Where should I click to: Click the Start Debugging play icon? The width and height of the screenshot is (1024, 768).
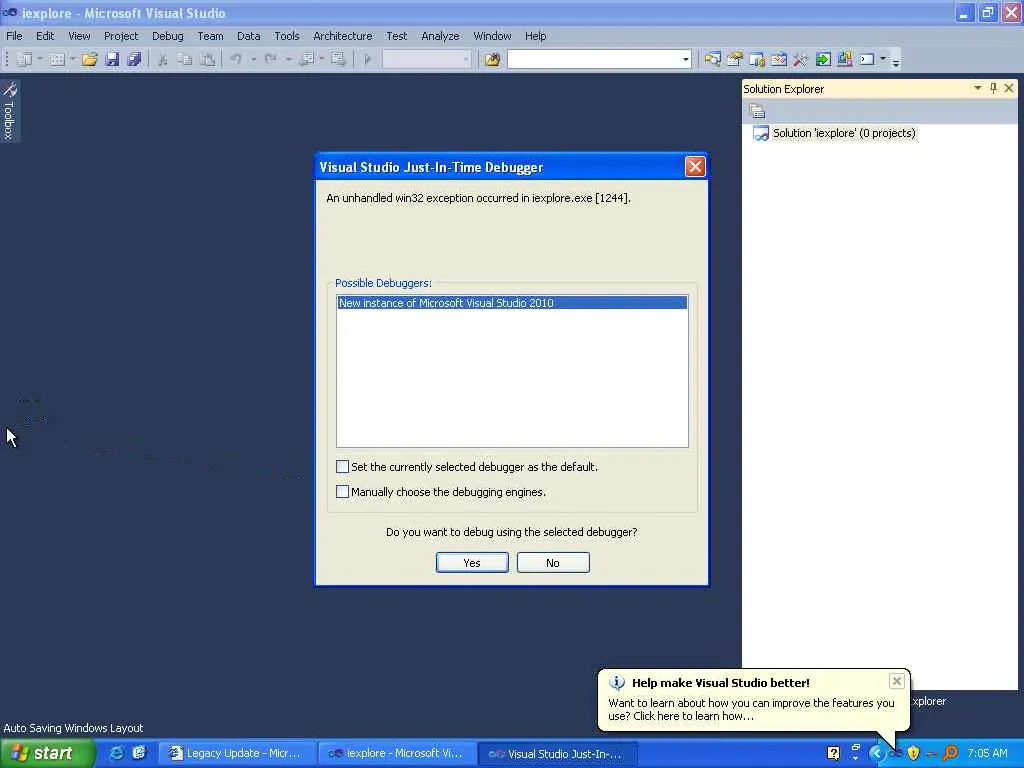pos(367,59)
